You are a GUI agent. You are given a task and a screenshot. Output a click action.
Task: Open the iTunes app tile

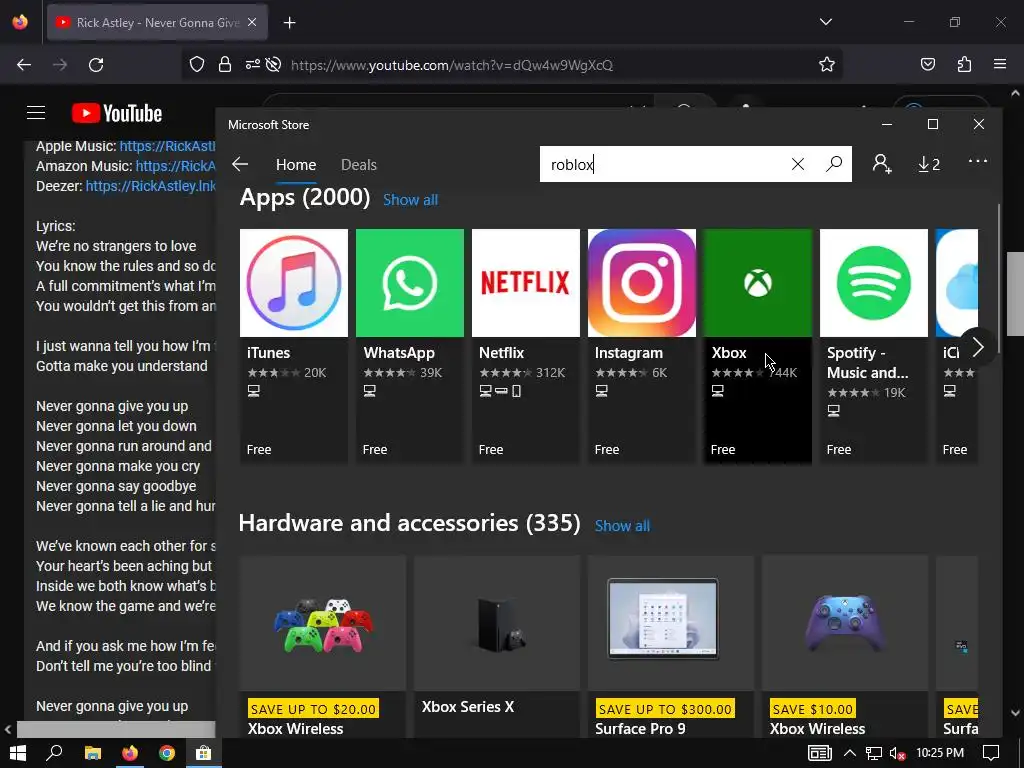coord(294,346)
